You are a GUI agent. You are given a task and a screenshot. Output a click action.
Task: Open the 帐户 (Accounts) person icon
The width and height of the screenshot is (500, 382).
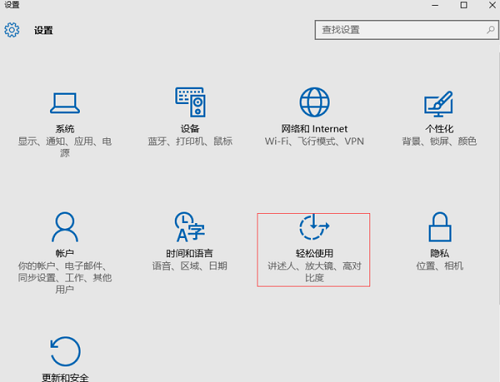[65, 227]
